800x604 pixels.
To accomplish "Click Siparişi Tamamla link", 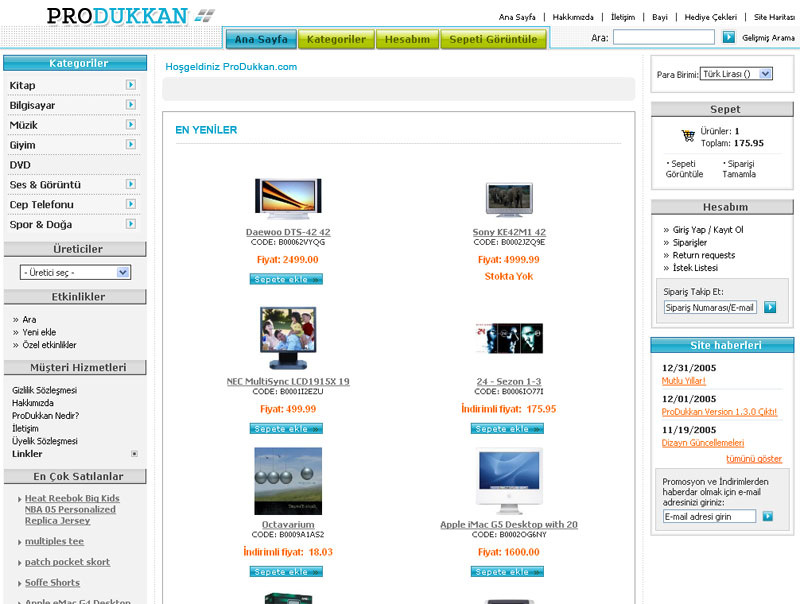I will click(x=739, y=169).
